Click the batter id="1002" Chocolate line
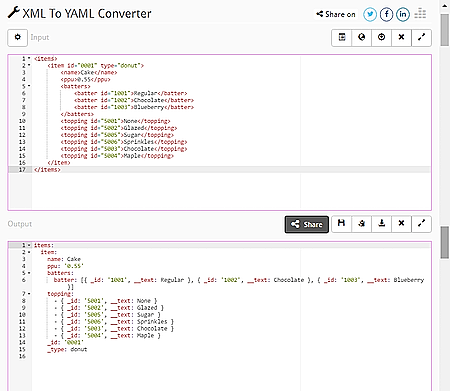The height and width of the screenshot is (391, 450). [x=134, y=100]
